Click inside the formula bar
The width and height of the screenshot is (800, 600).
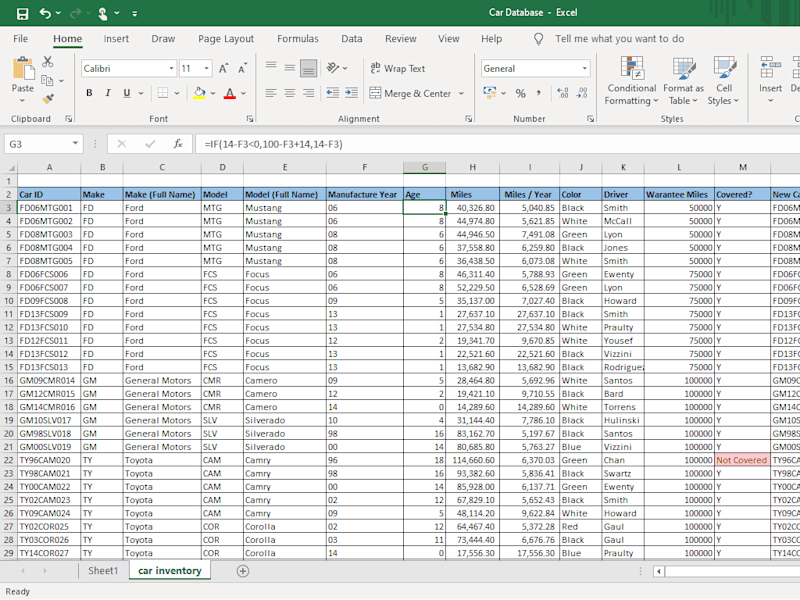(x=497, y=144)
